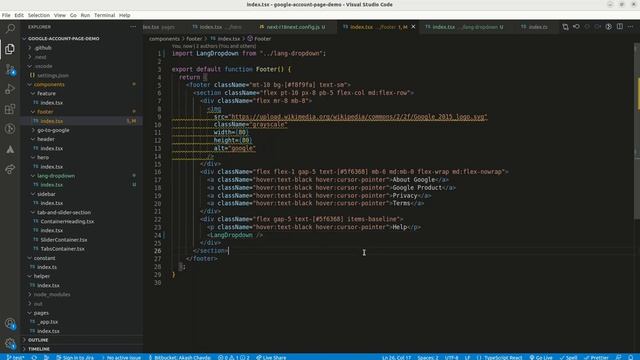The image size is (640, 360).
Task: Open the Help menu
Action: pos(124,15)
